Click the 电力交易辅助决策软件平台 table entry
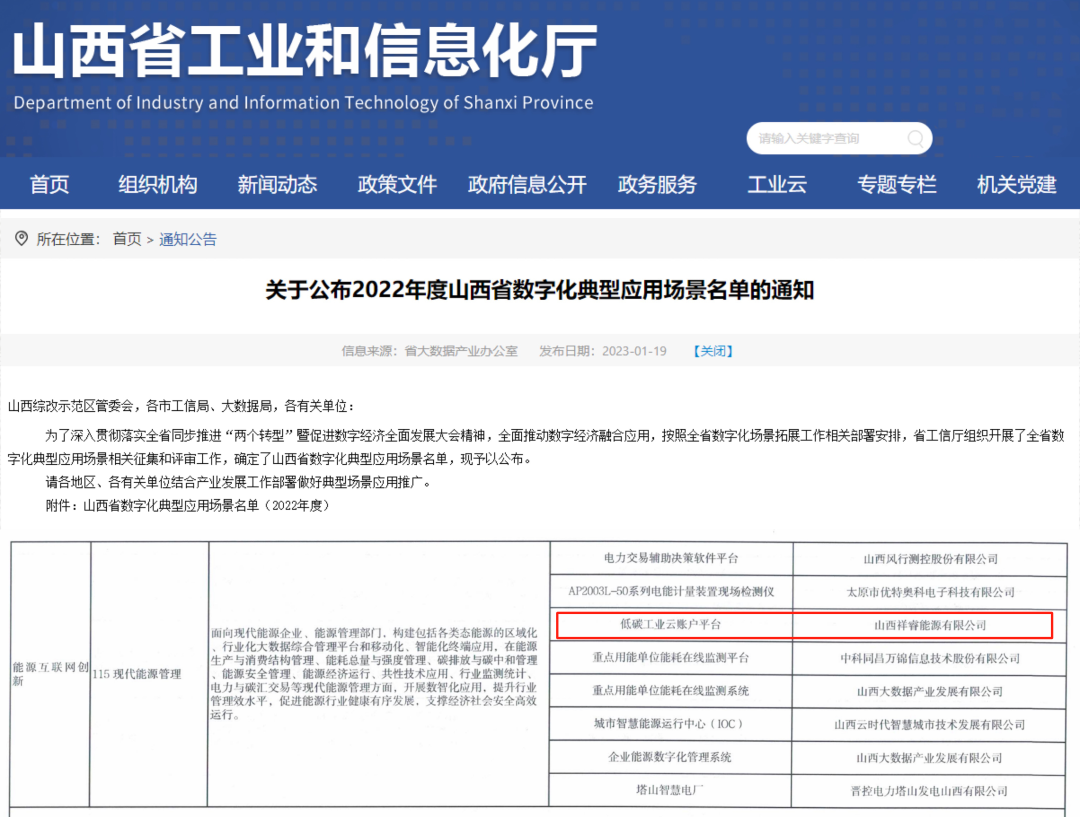Viewport: 1080px width, 817px height. (670, 558)
